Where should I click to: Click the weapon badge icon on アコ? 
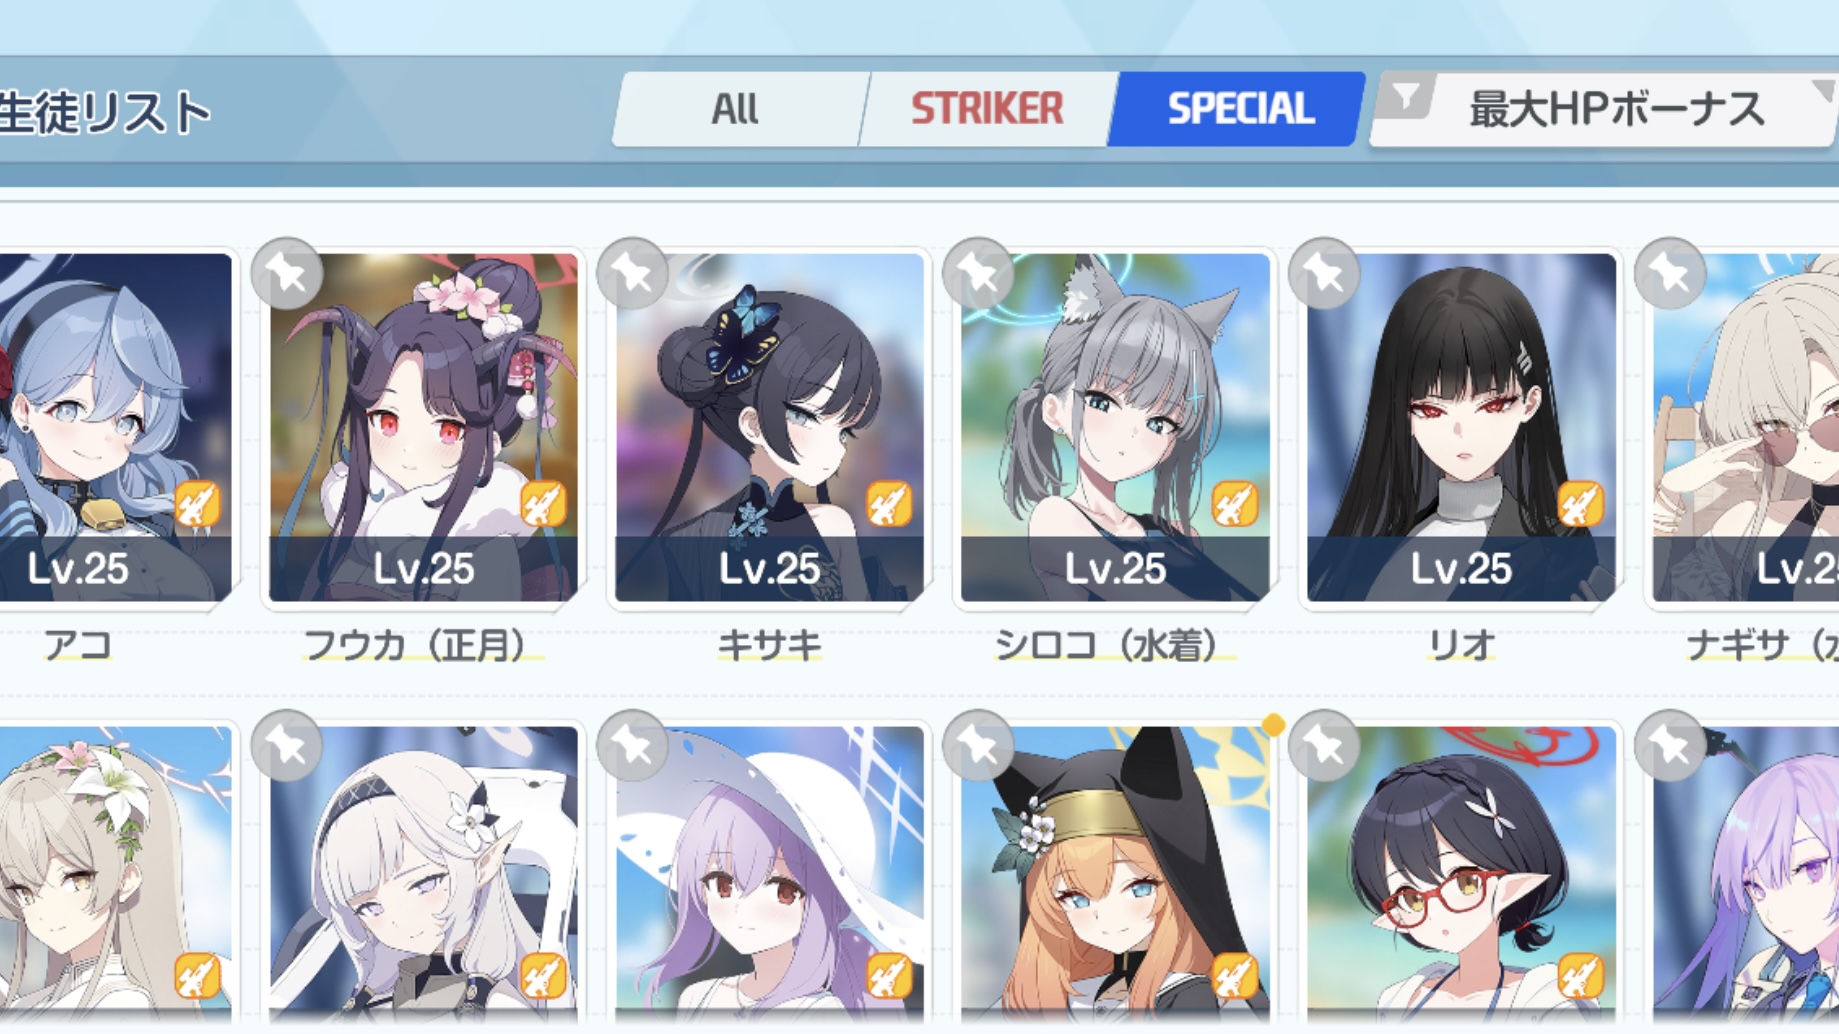[x=197, y=504]
